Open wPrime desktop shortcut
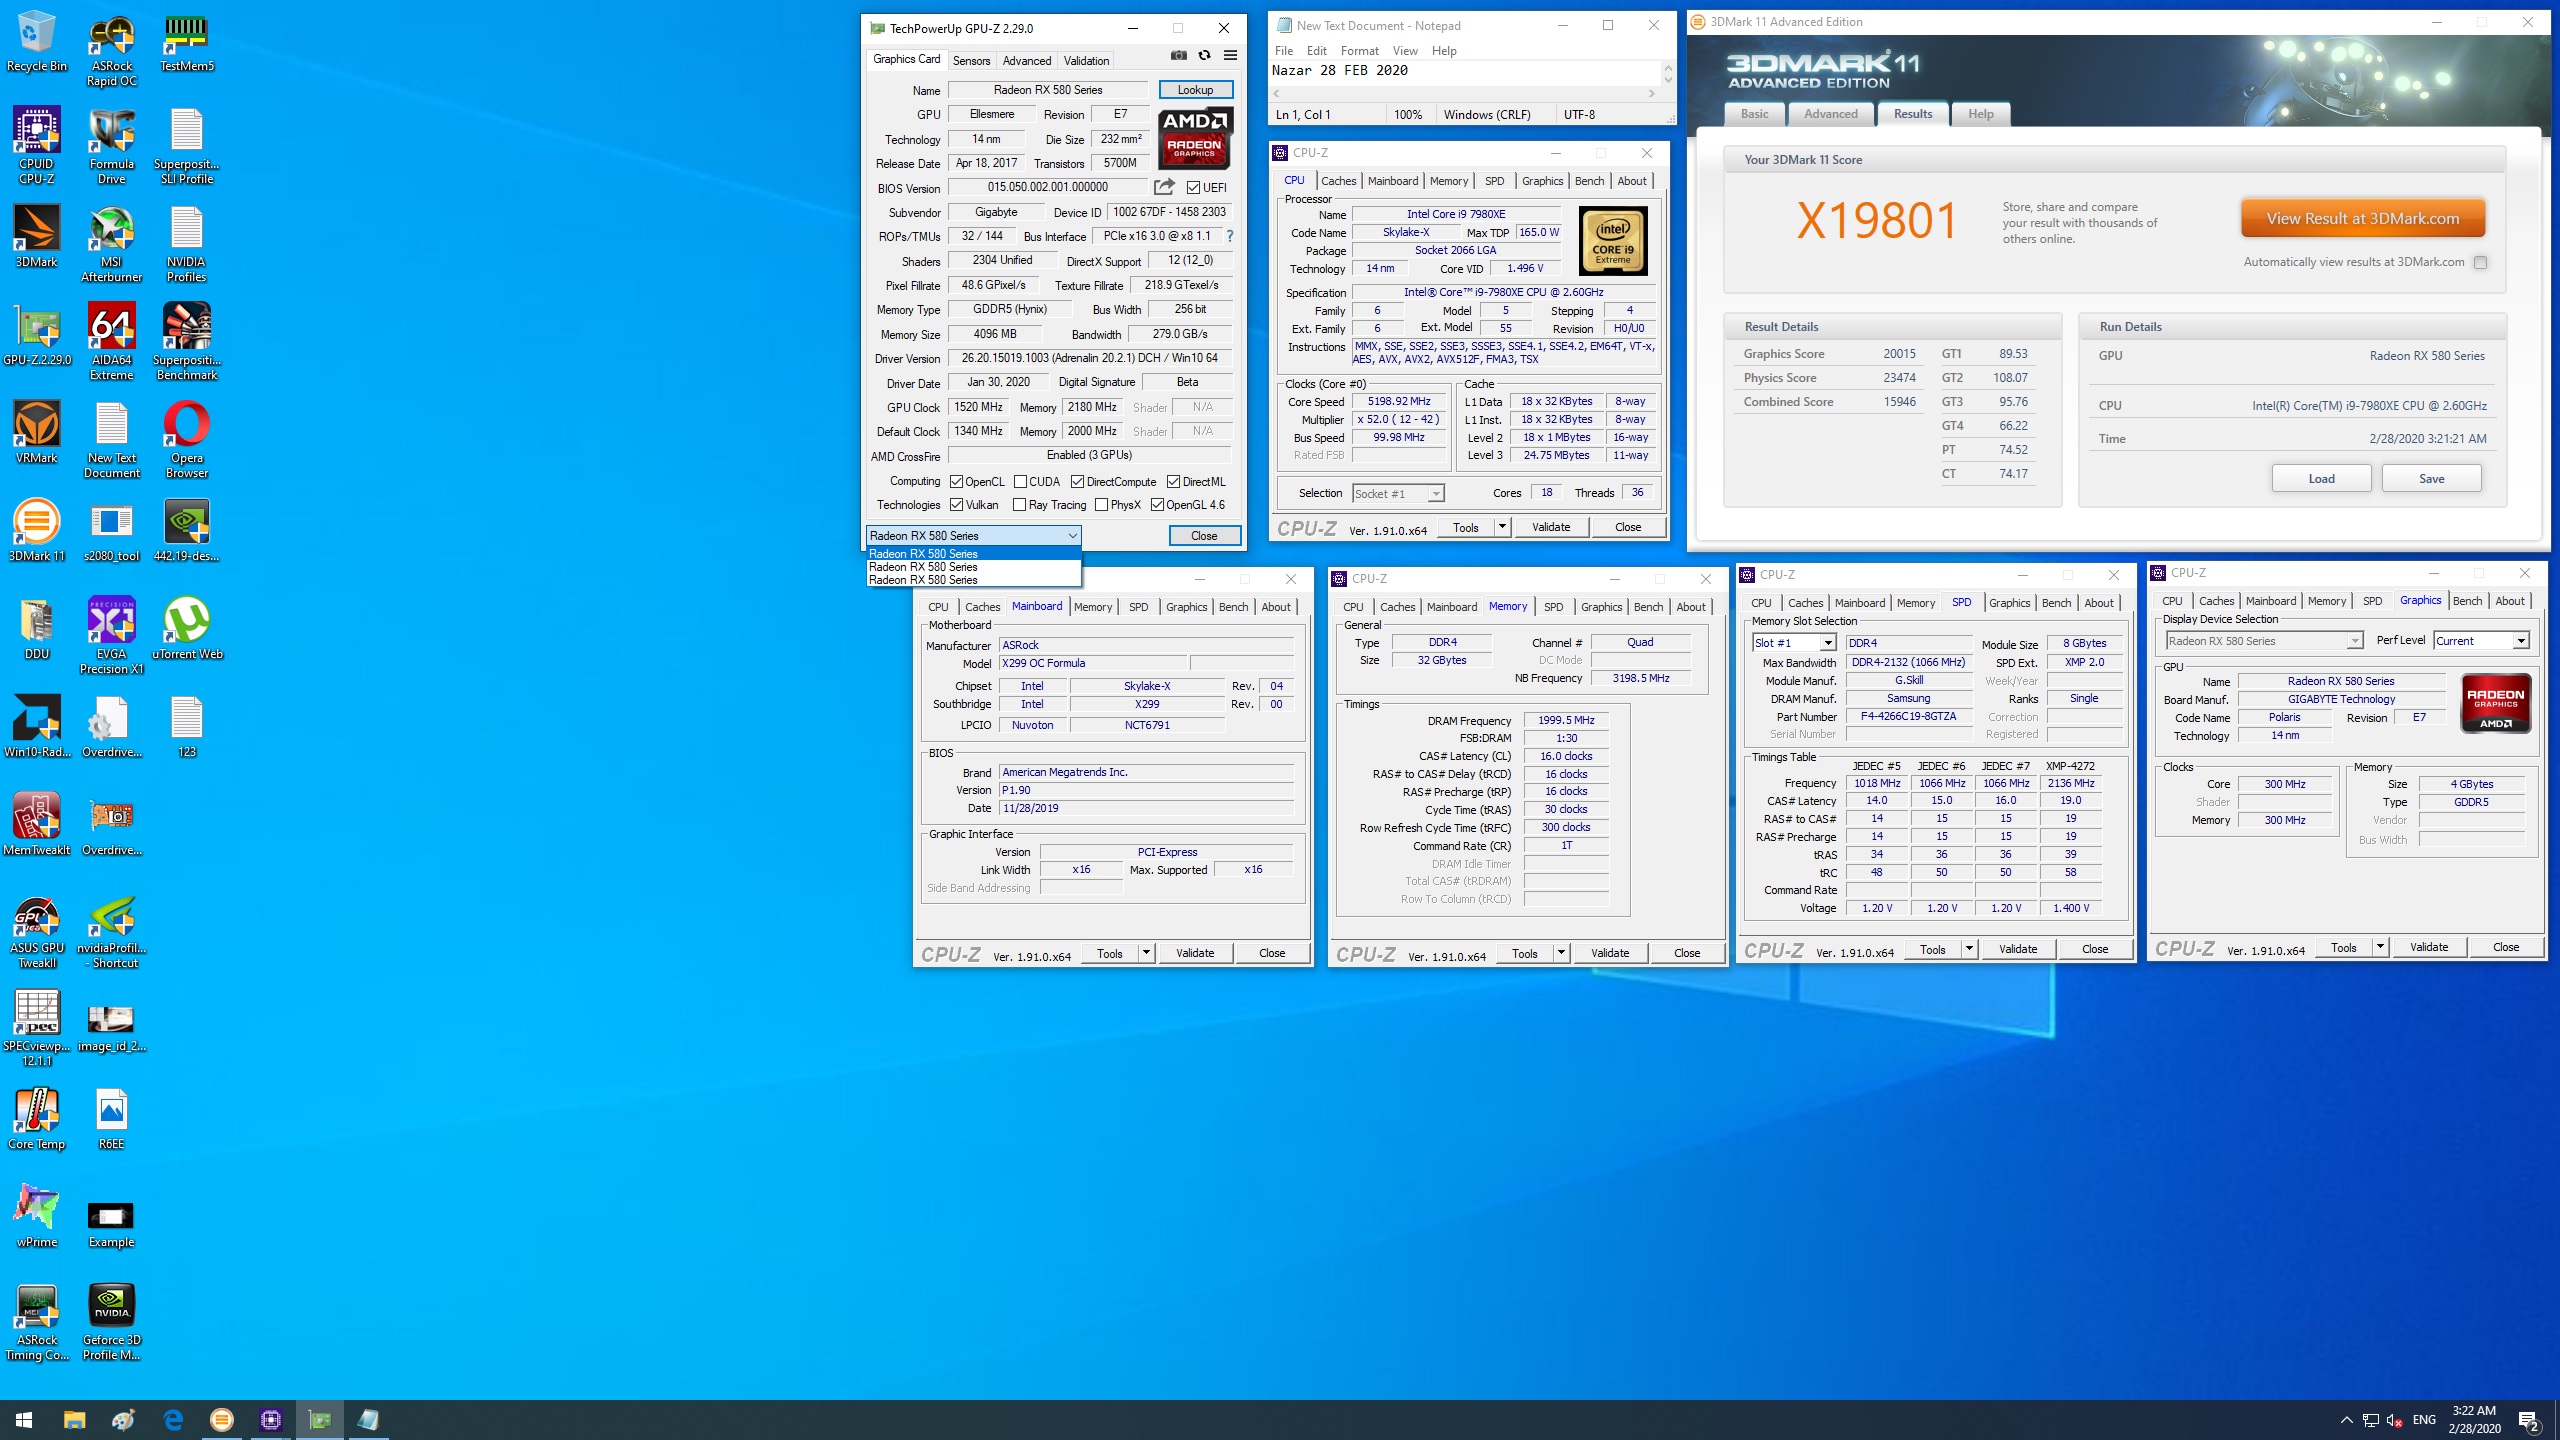This screenshot has width=2560, height=1440. coord(37,1216)
